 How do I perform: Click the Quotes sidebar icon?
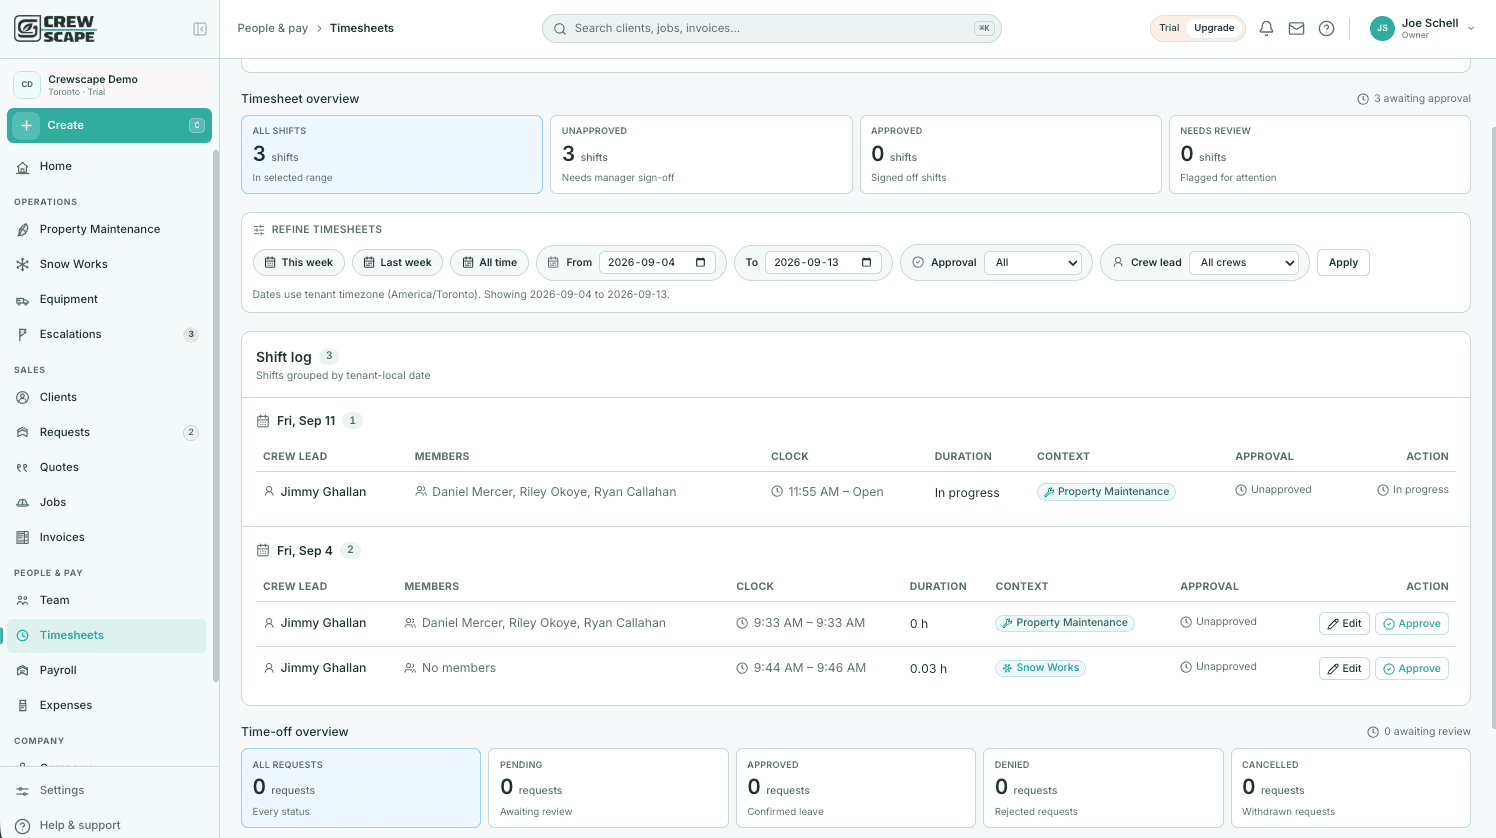(x=23, y=468)
